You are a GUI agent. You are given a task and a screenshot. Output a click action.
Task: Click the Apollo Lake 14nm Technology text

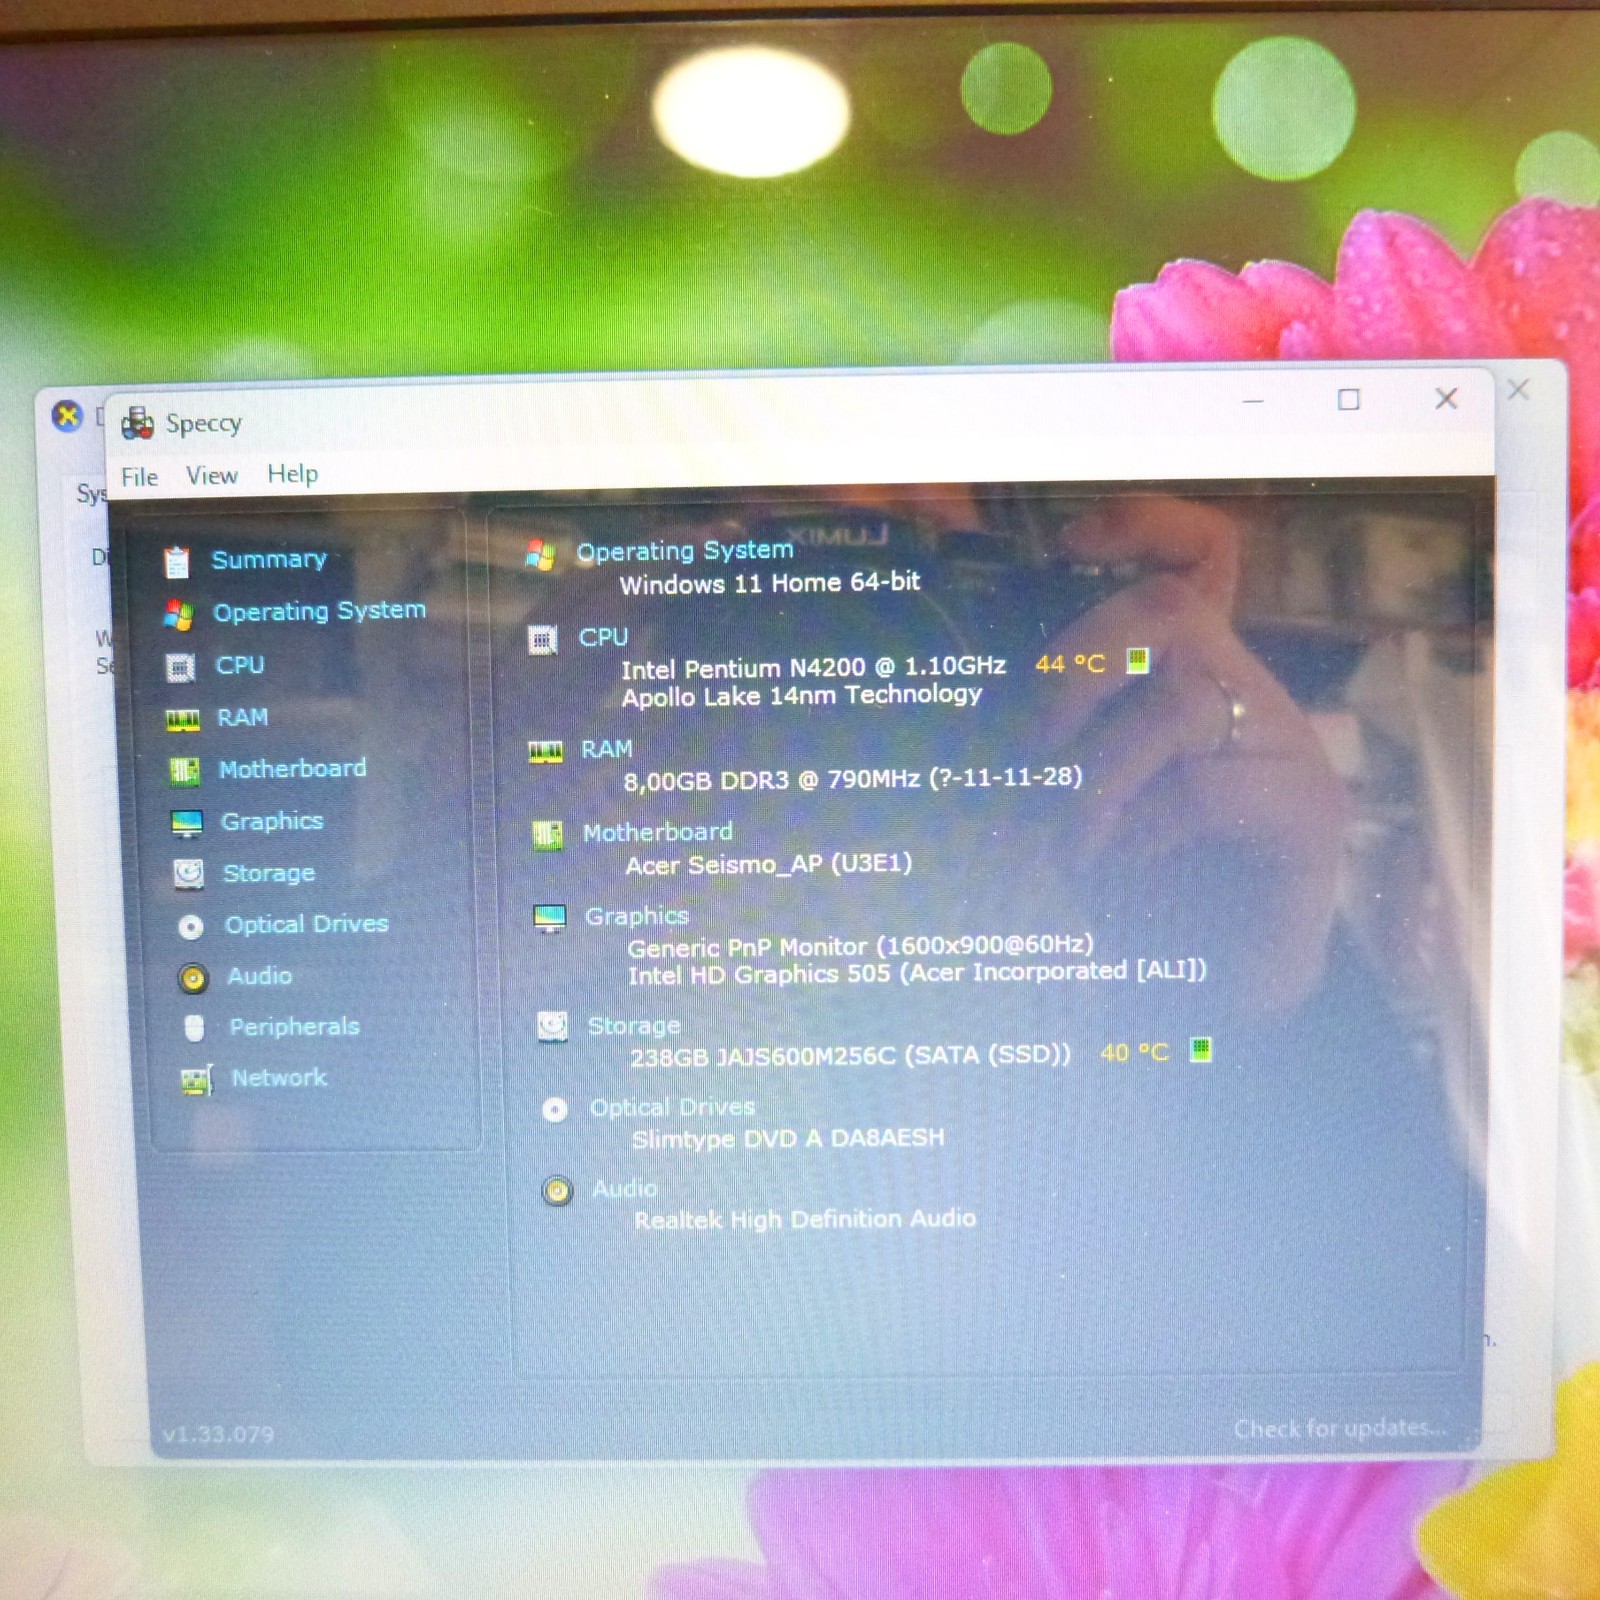click(x=802, y=695)
